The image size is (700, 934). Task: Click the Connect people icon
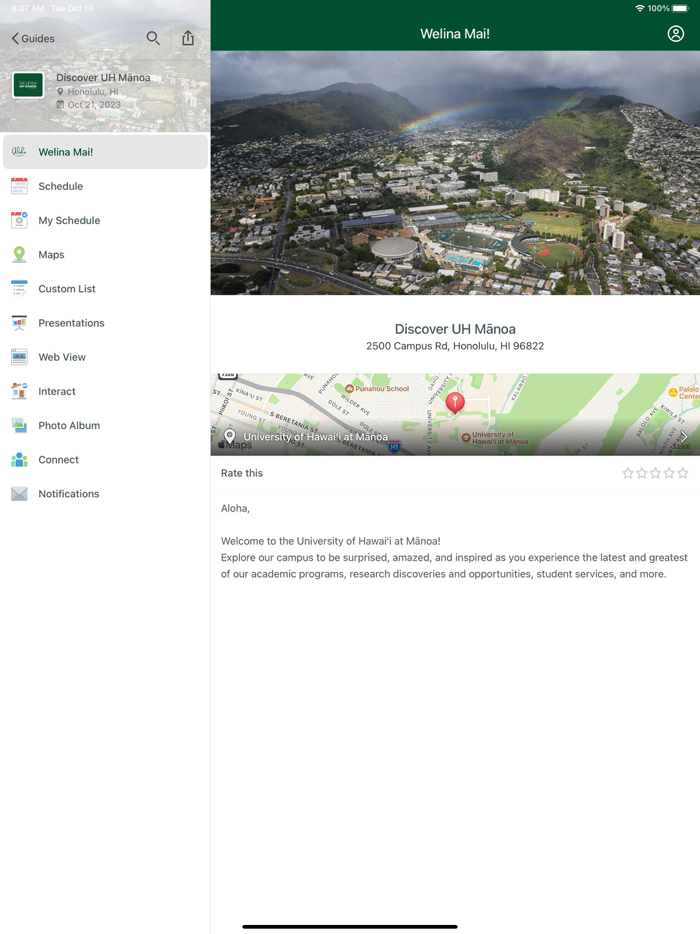pos(19,460)
